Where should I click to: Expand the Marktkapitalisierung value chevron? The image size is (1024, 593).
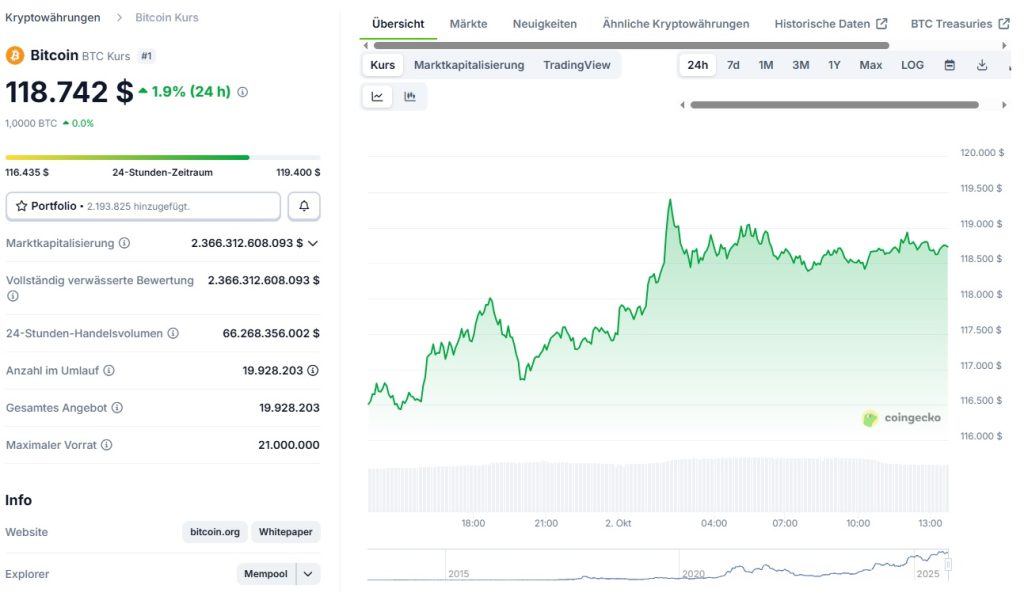(x=313, y=243)
